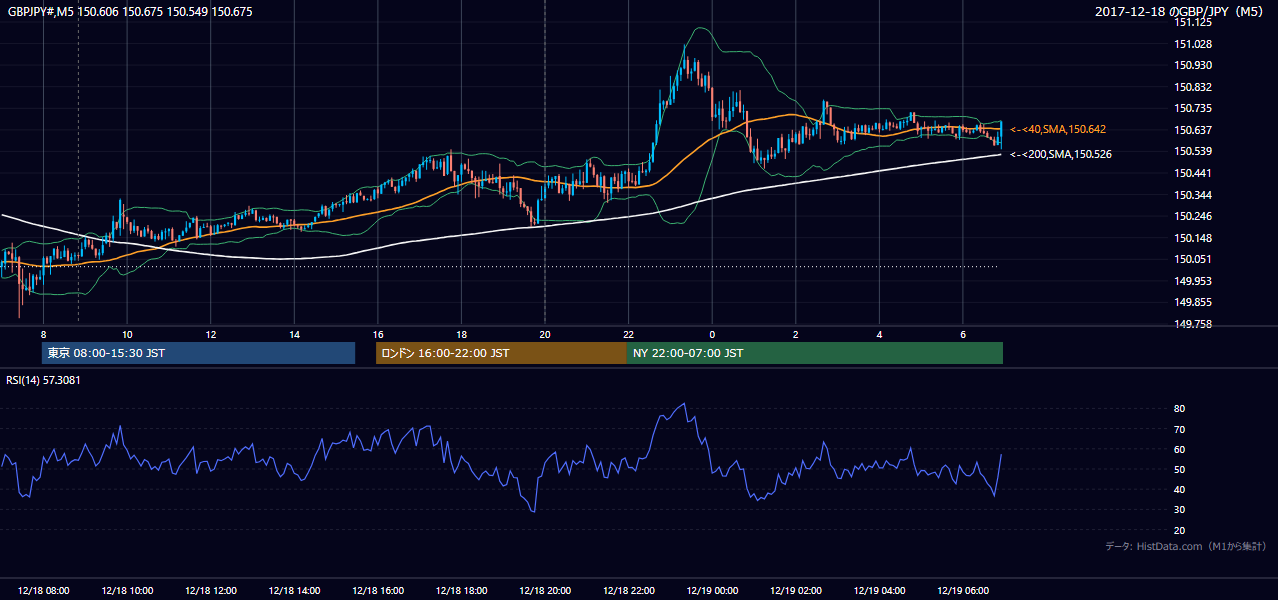
Task: Click price axis value 150.246
Action: coord(1193,216)
